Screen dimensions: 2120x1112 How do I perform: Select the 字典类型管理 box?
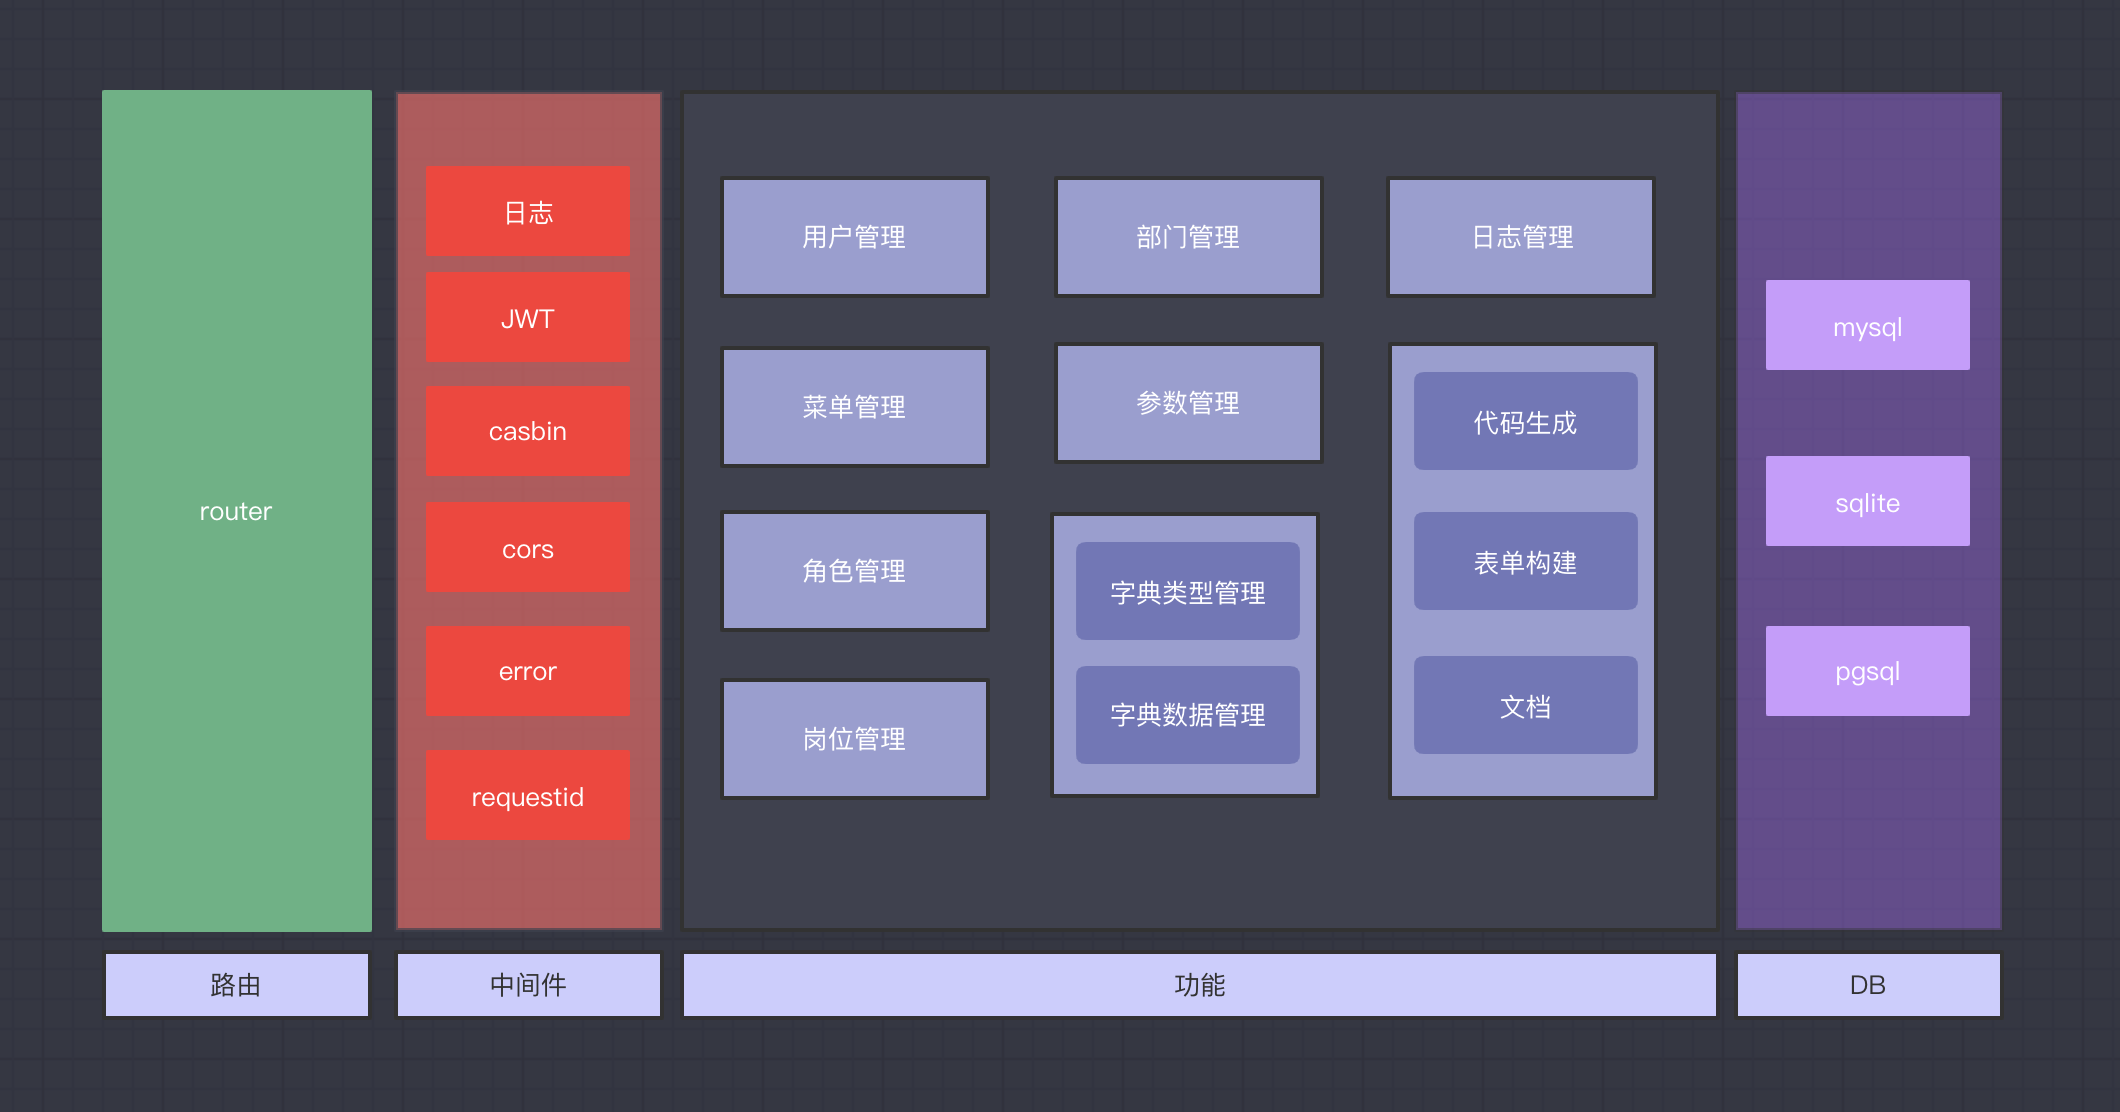(x=1187, y=592)
